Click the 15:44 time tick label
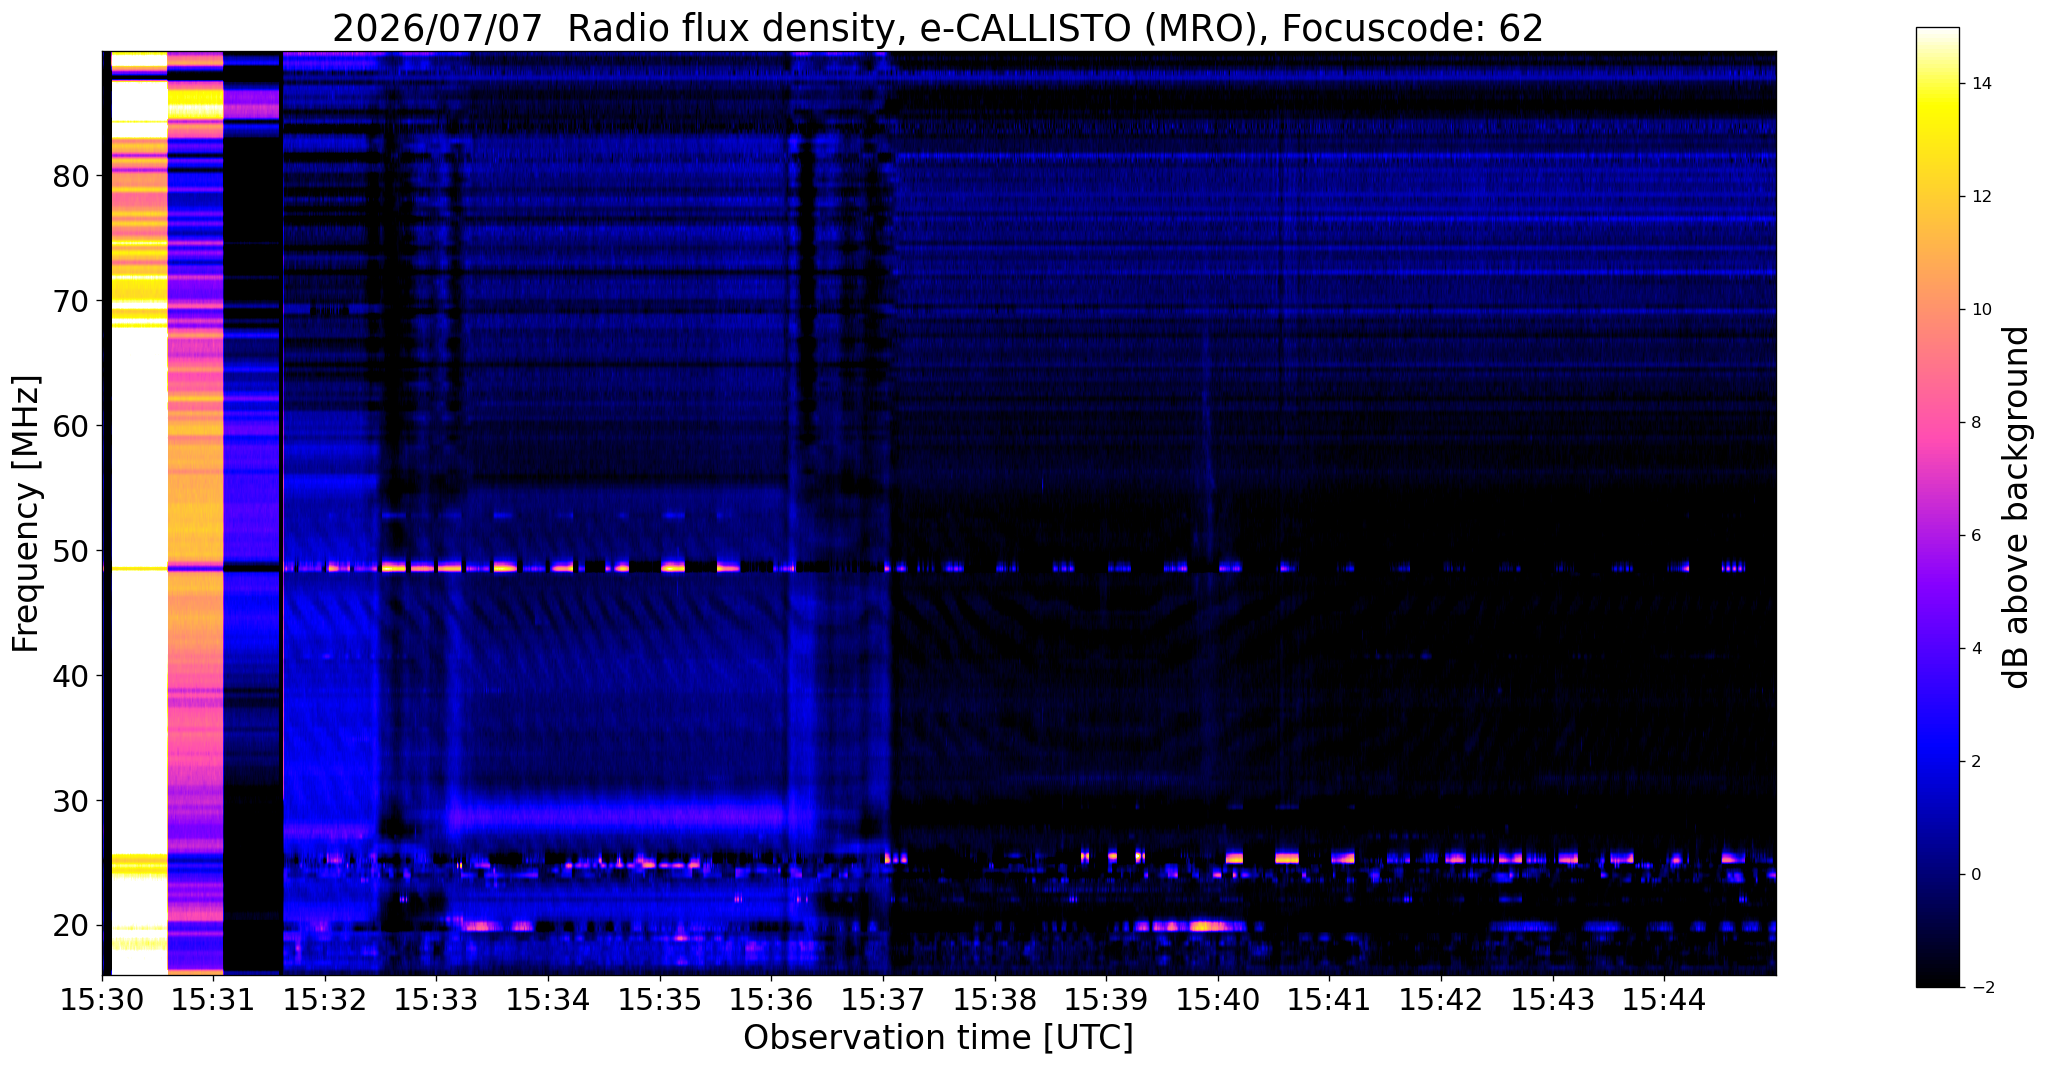 1664,1000
